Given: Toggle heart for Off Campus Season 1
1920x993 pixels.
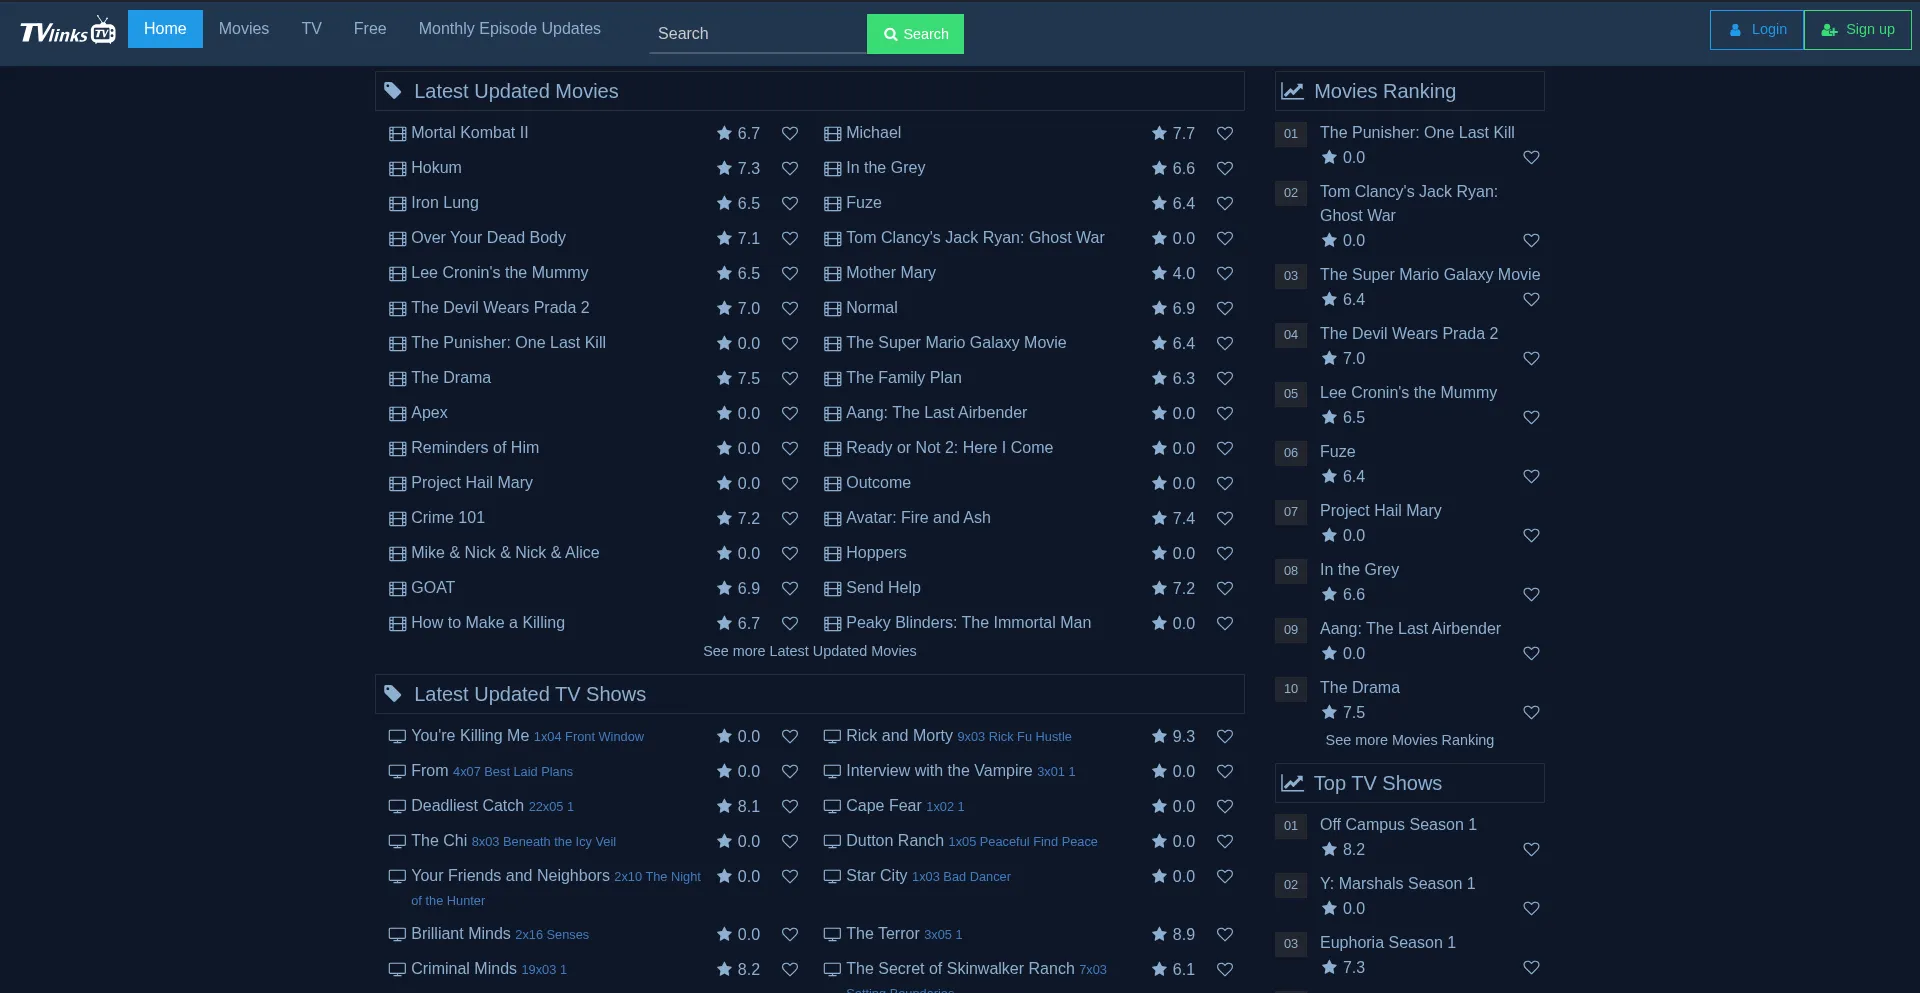Looking at the screenshot, I should click(1531, 849).
